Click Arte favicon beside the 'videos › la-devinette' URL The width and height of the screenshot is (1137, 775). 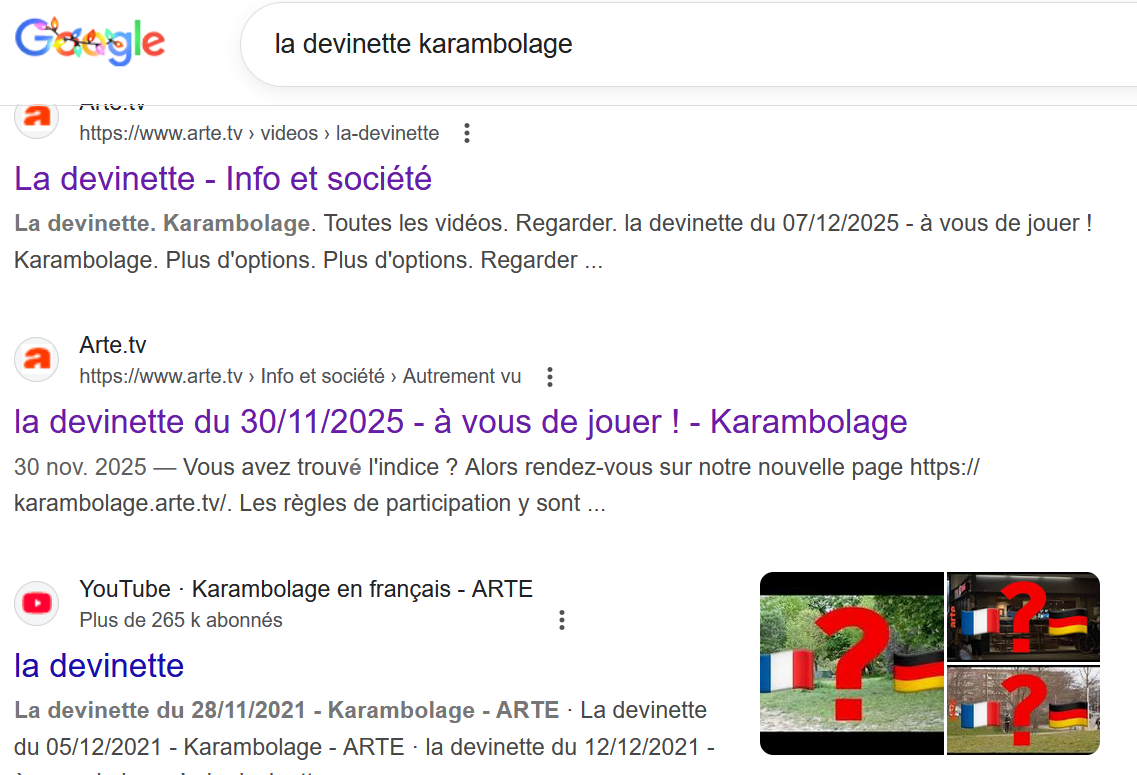pyautogui.click(x=37, y=117)
